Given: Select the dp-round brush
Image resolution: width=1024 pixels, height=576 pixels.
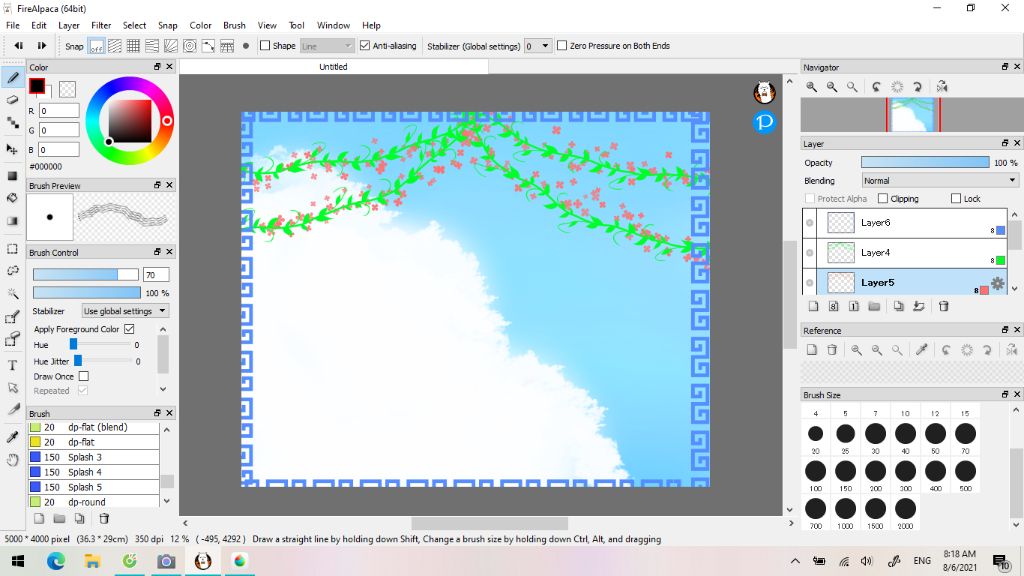Looking at the screenshot, I should (x=93, y=502).
